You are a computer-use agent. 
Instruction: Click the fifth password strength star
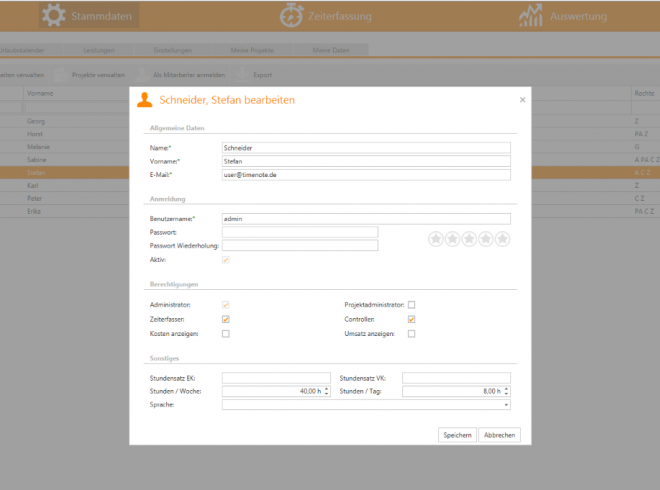[502, 239]
